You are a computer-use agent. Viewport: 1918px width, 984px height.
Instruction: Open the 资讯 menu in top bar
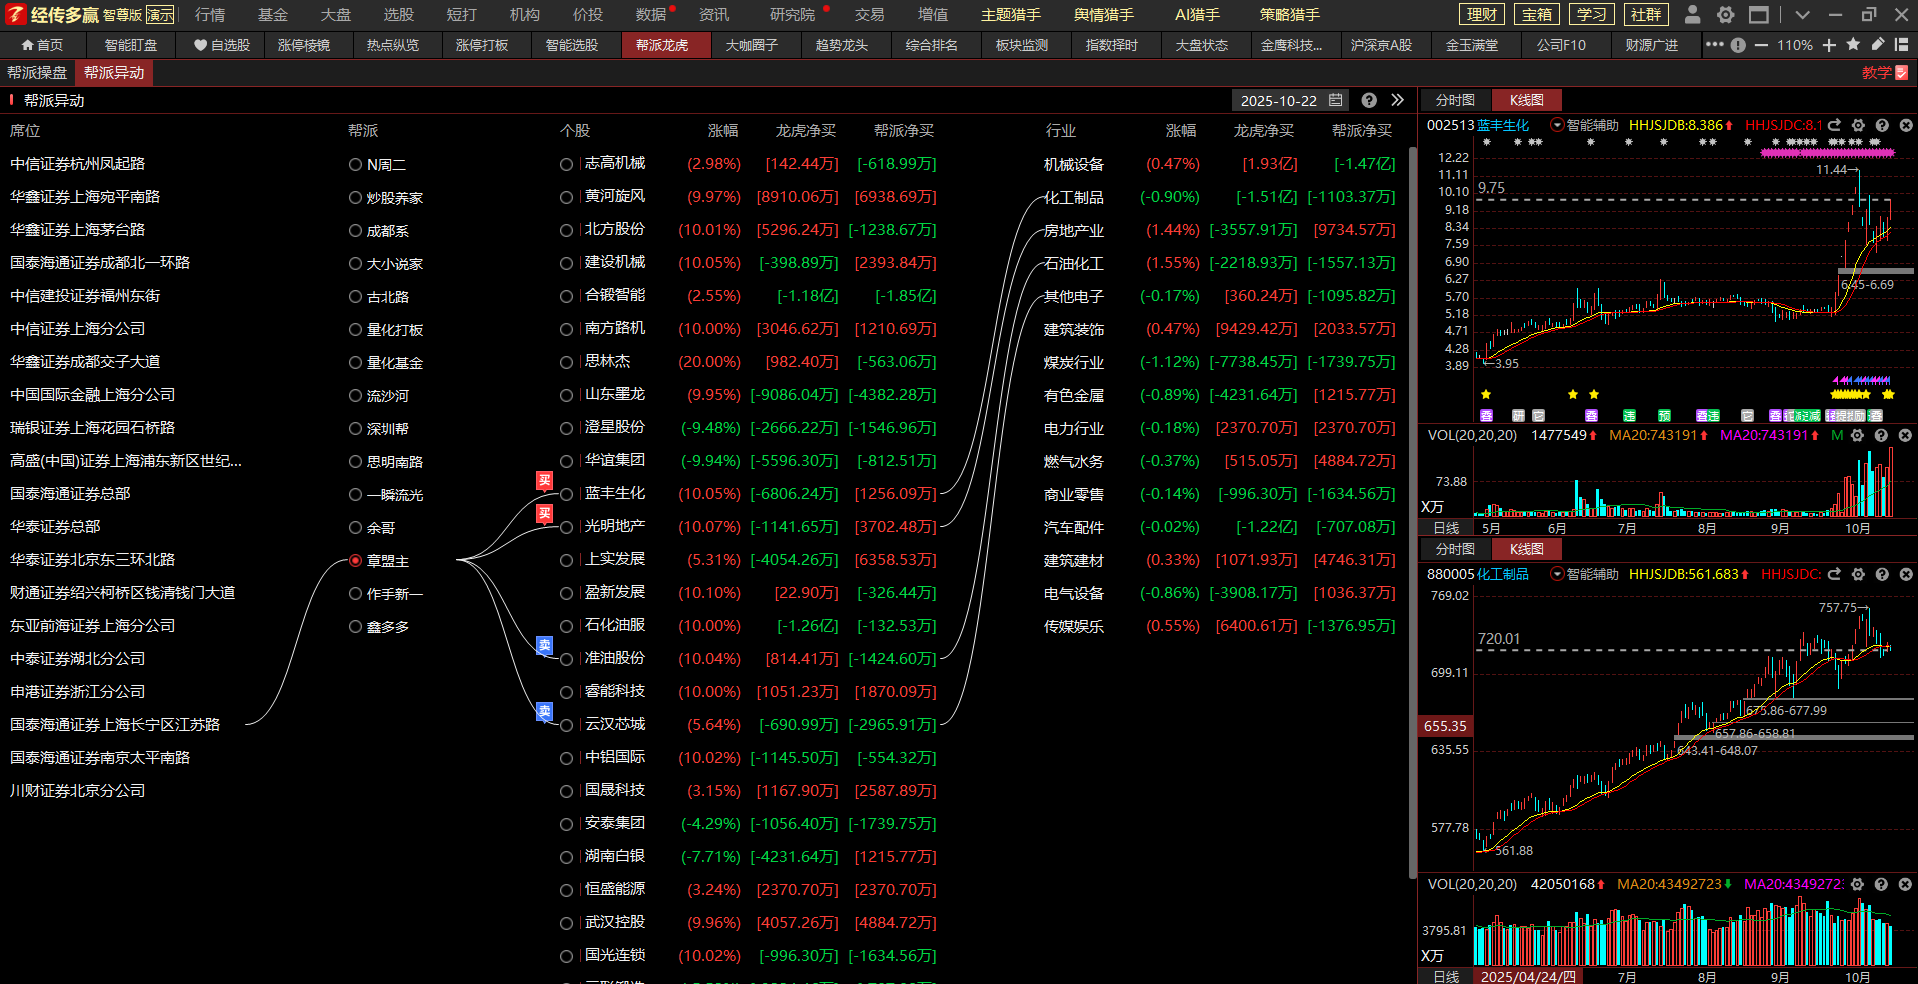pos(713,15)
